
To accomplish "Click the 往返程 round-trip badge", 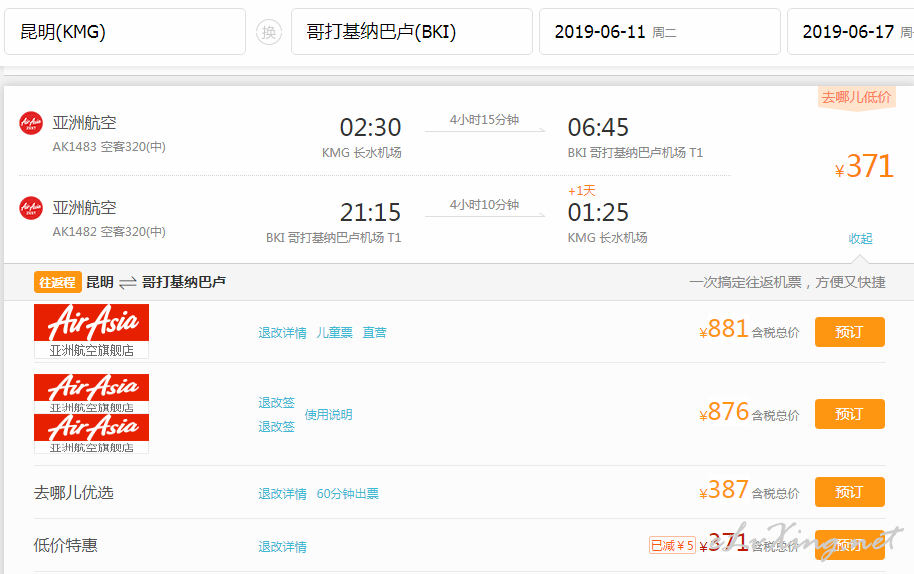I will 57,282.
